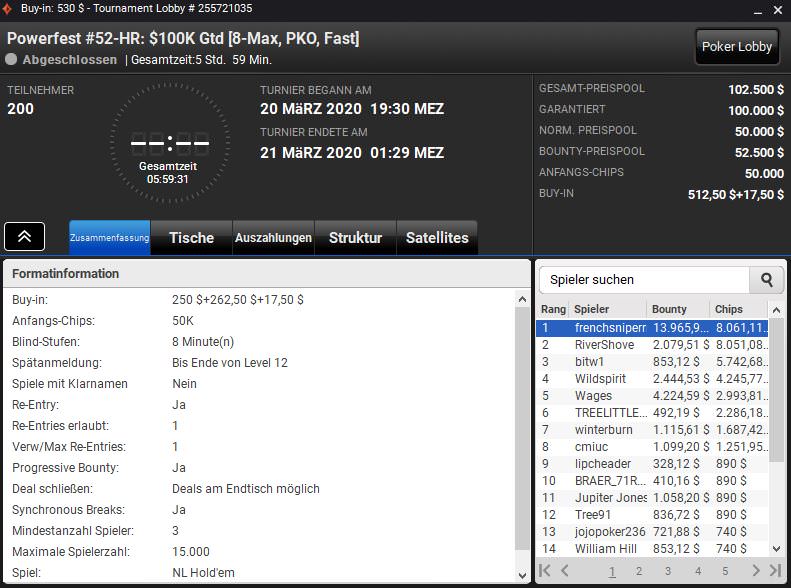The width and height of the screenshot is (791, 588).
Task: Click the Poker Lobby button
Action: (737, 46)
